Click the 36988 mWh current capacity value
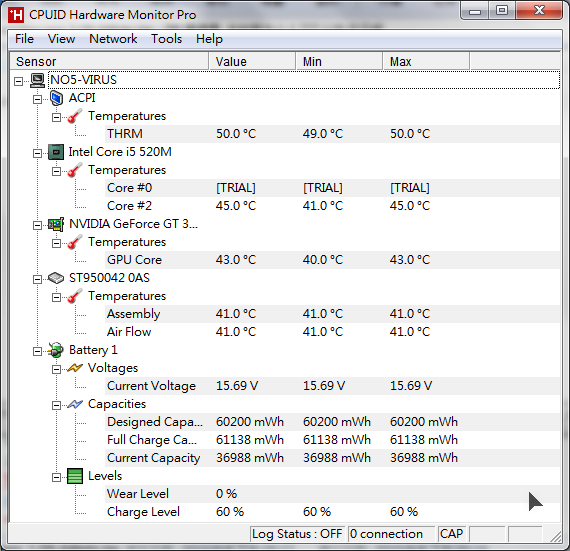 point(250,458)
